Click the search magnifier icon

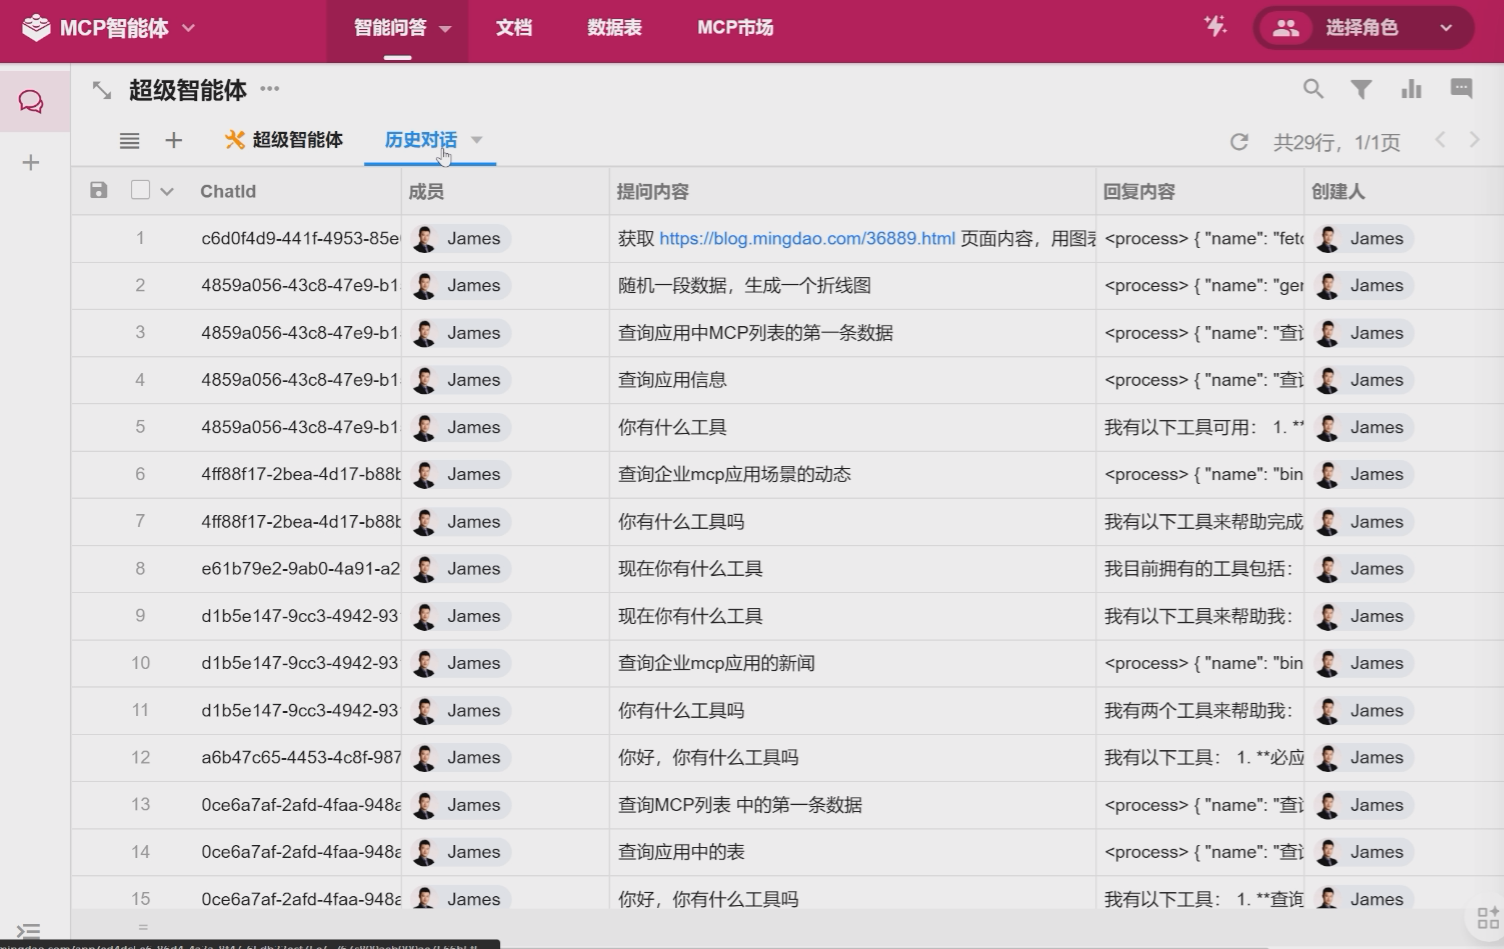click(1313, 89)
